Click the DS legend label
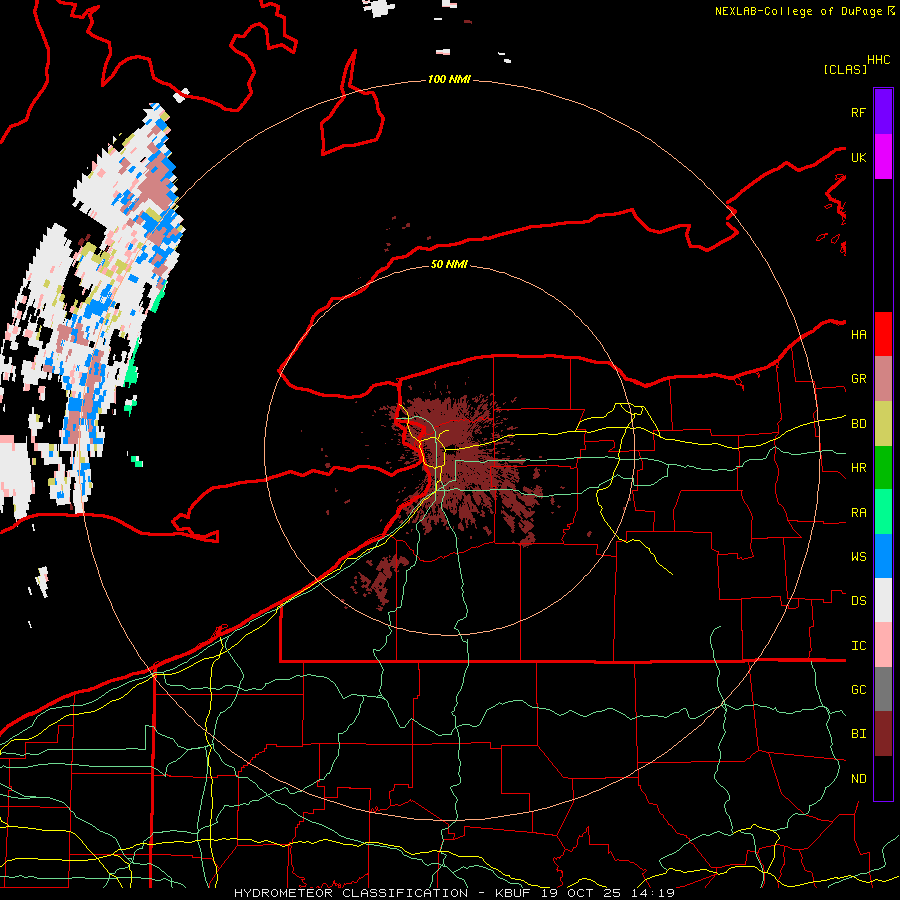This screenshot has height=900, width=900. [859, 600]
